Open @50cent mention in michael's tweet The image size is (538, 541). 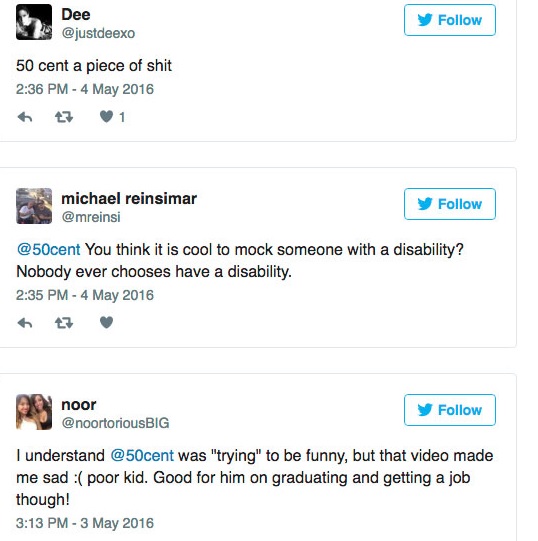point(48,249)
